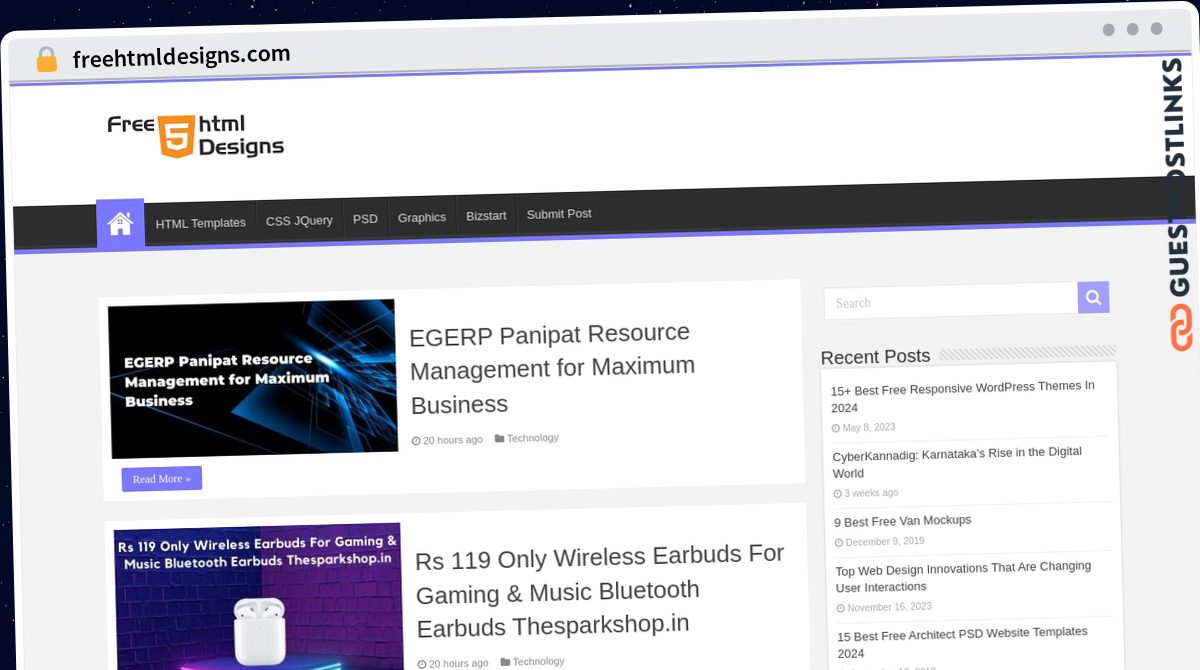
Task: Focus the Search input field
Action: pyautogui.click(x=951, y=301)
